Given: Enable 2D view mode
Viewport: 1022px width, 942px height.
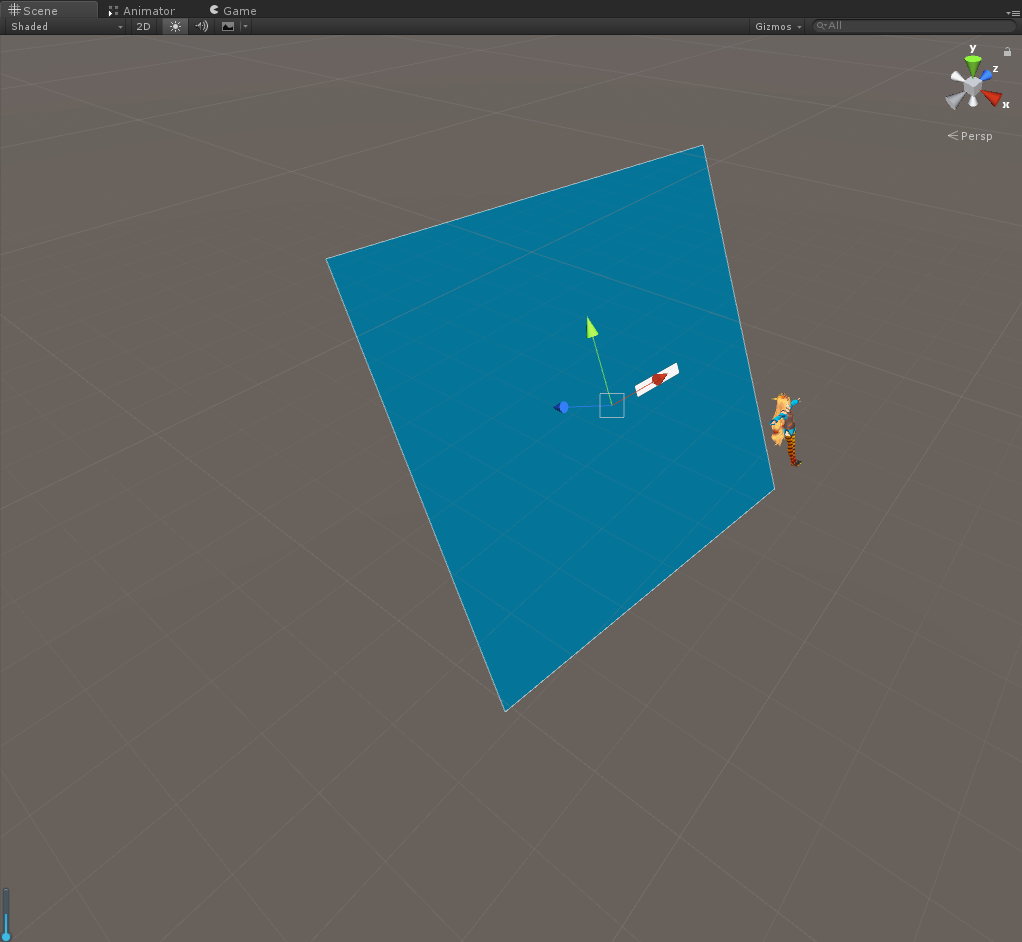Looking at the screenshot, I should [x=143, y=26].
